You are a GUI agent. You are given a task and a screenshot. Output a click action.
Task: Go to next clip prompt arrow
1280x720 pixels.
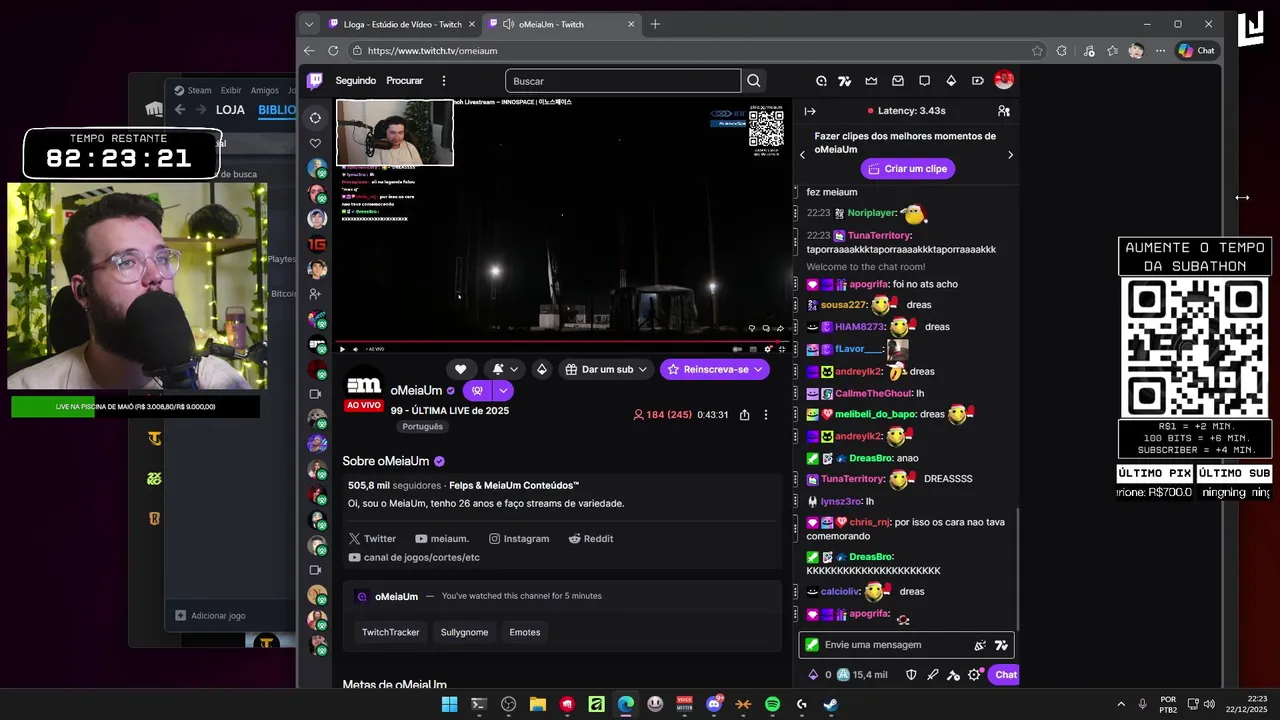click(1010, 155)
